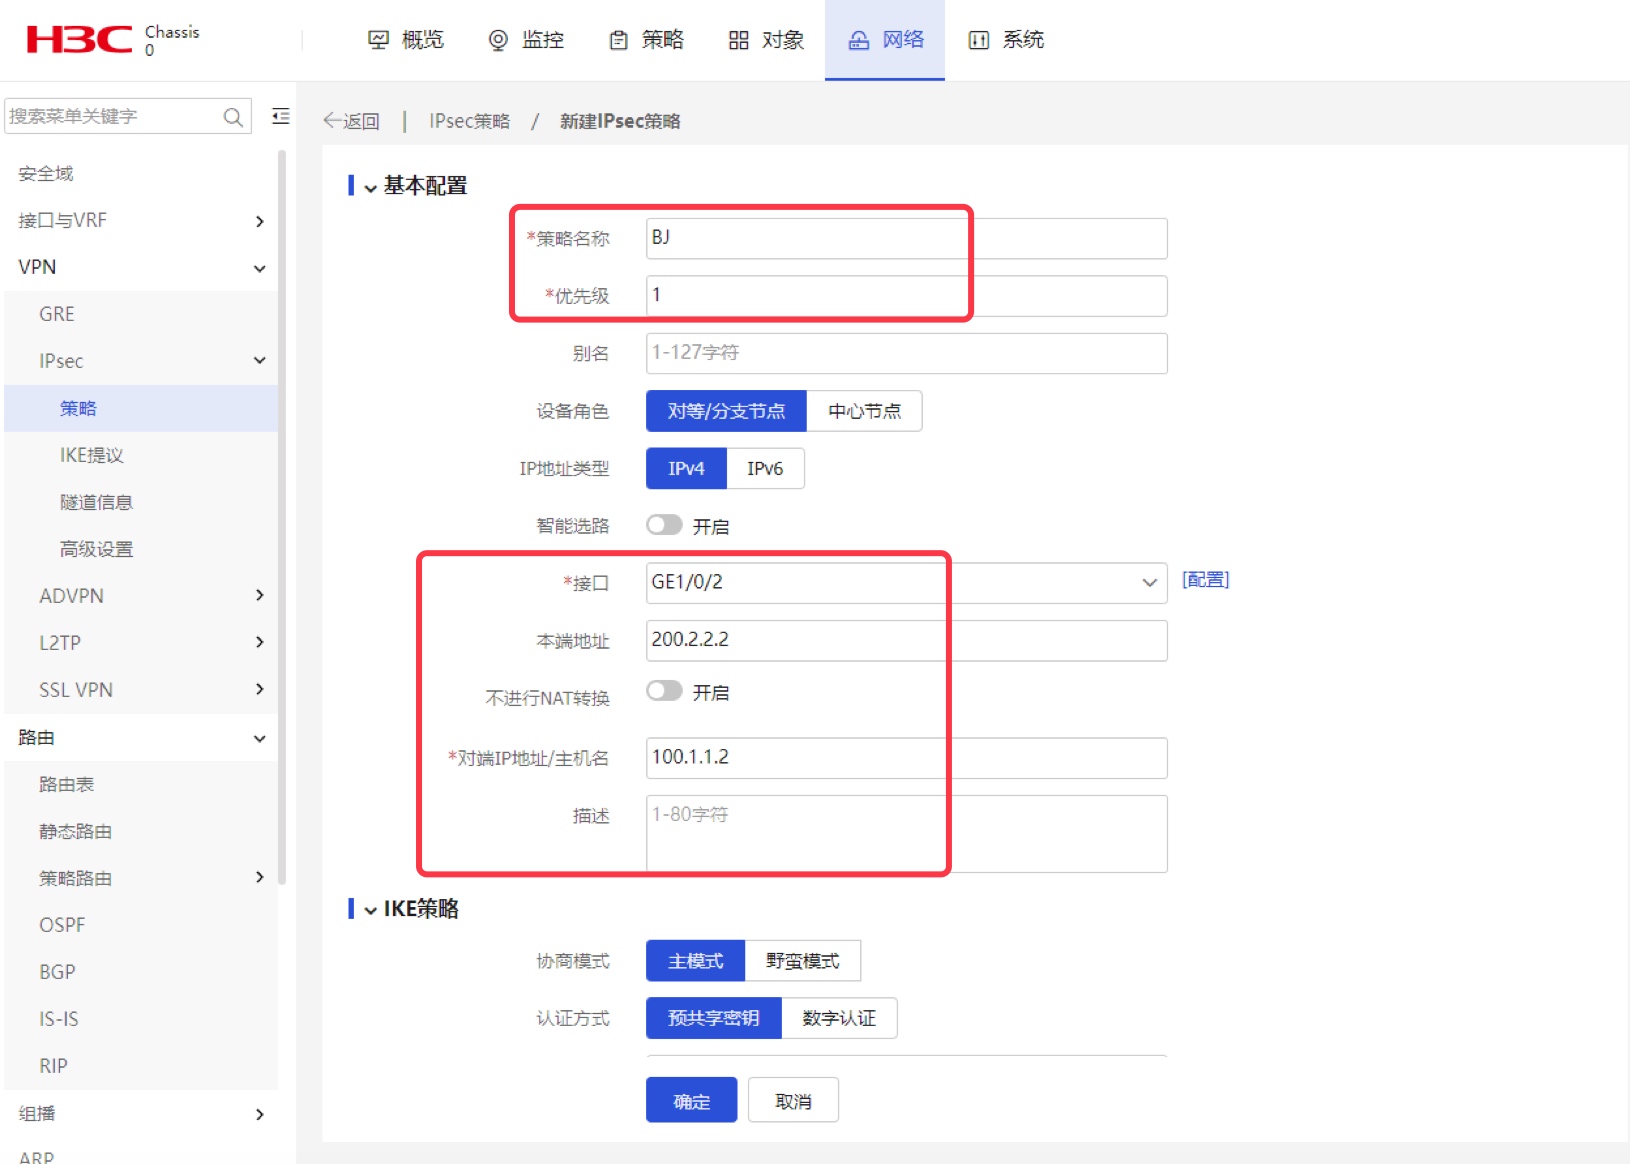Click the sidebar vertical scrollbar
This screenshot has width=1630, height=1164.
coord(282,517)
